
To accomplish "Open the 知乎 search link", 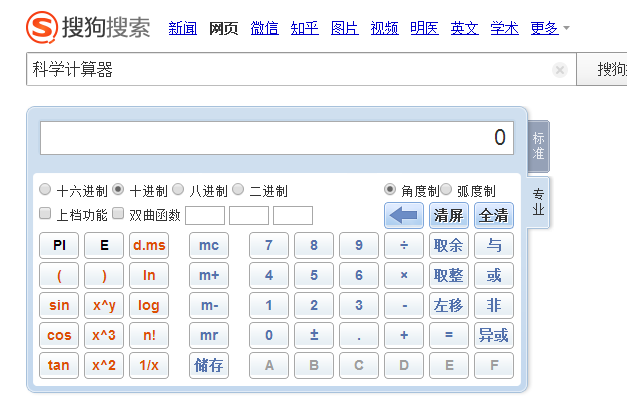I will pyautogui.click(x=304, y=28).
